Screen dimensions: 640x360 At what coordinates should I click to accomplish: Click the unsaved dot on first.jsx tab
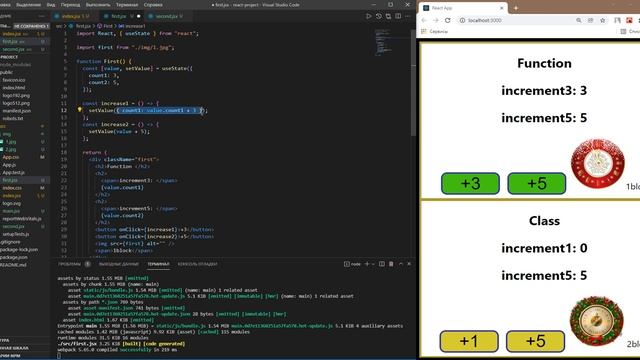click(x=138, y=16)
